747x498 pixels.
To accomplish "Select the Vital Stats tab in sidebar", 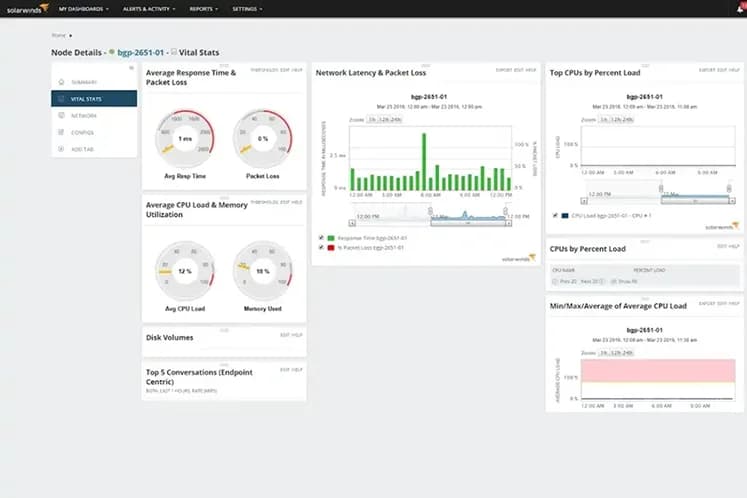I will coord(94,99).
